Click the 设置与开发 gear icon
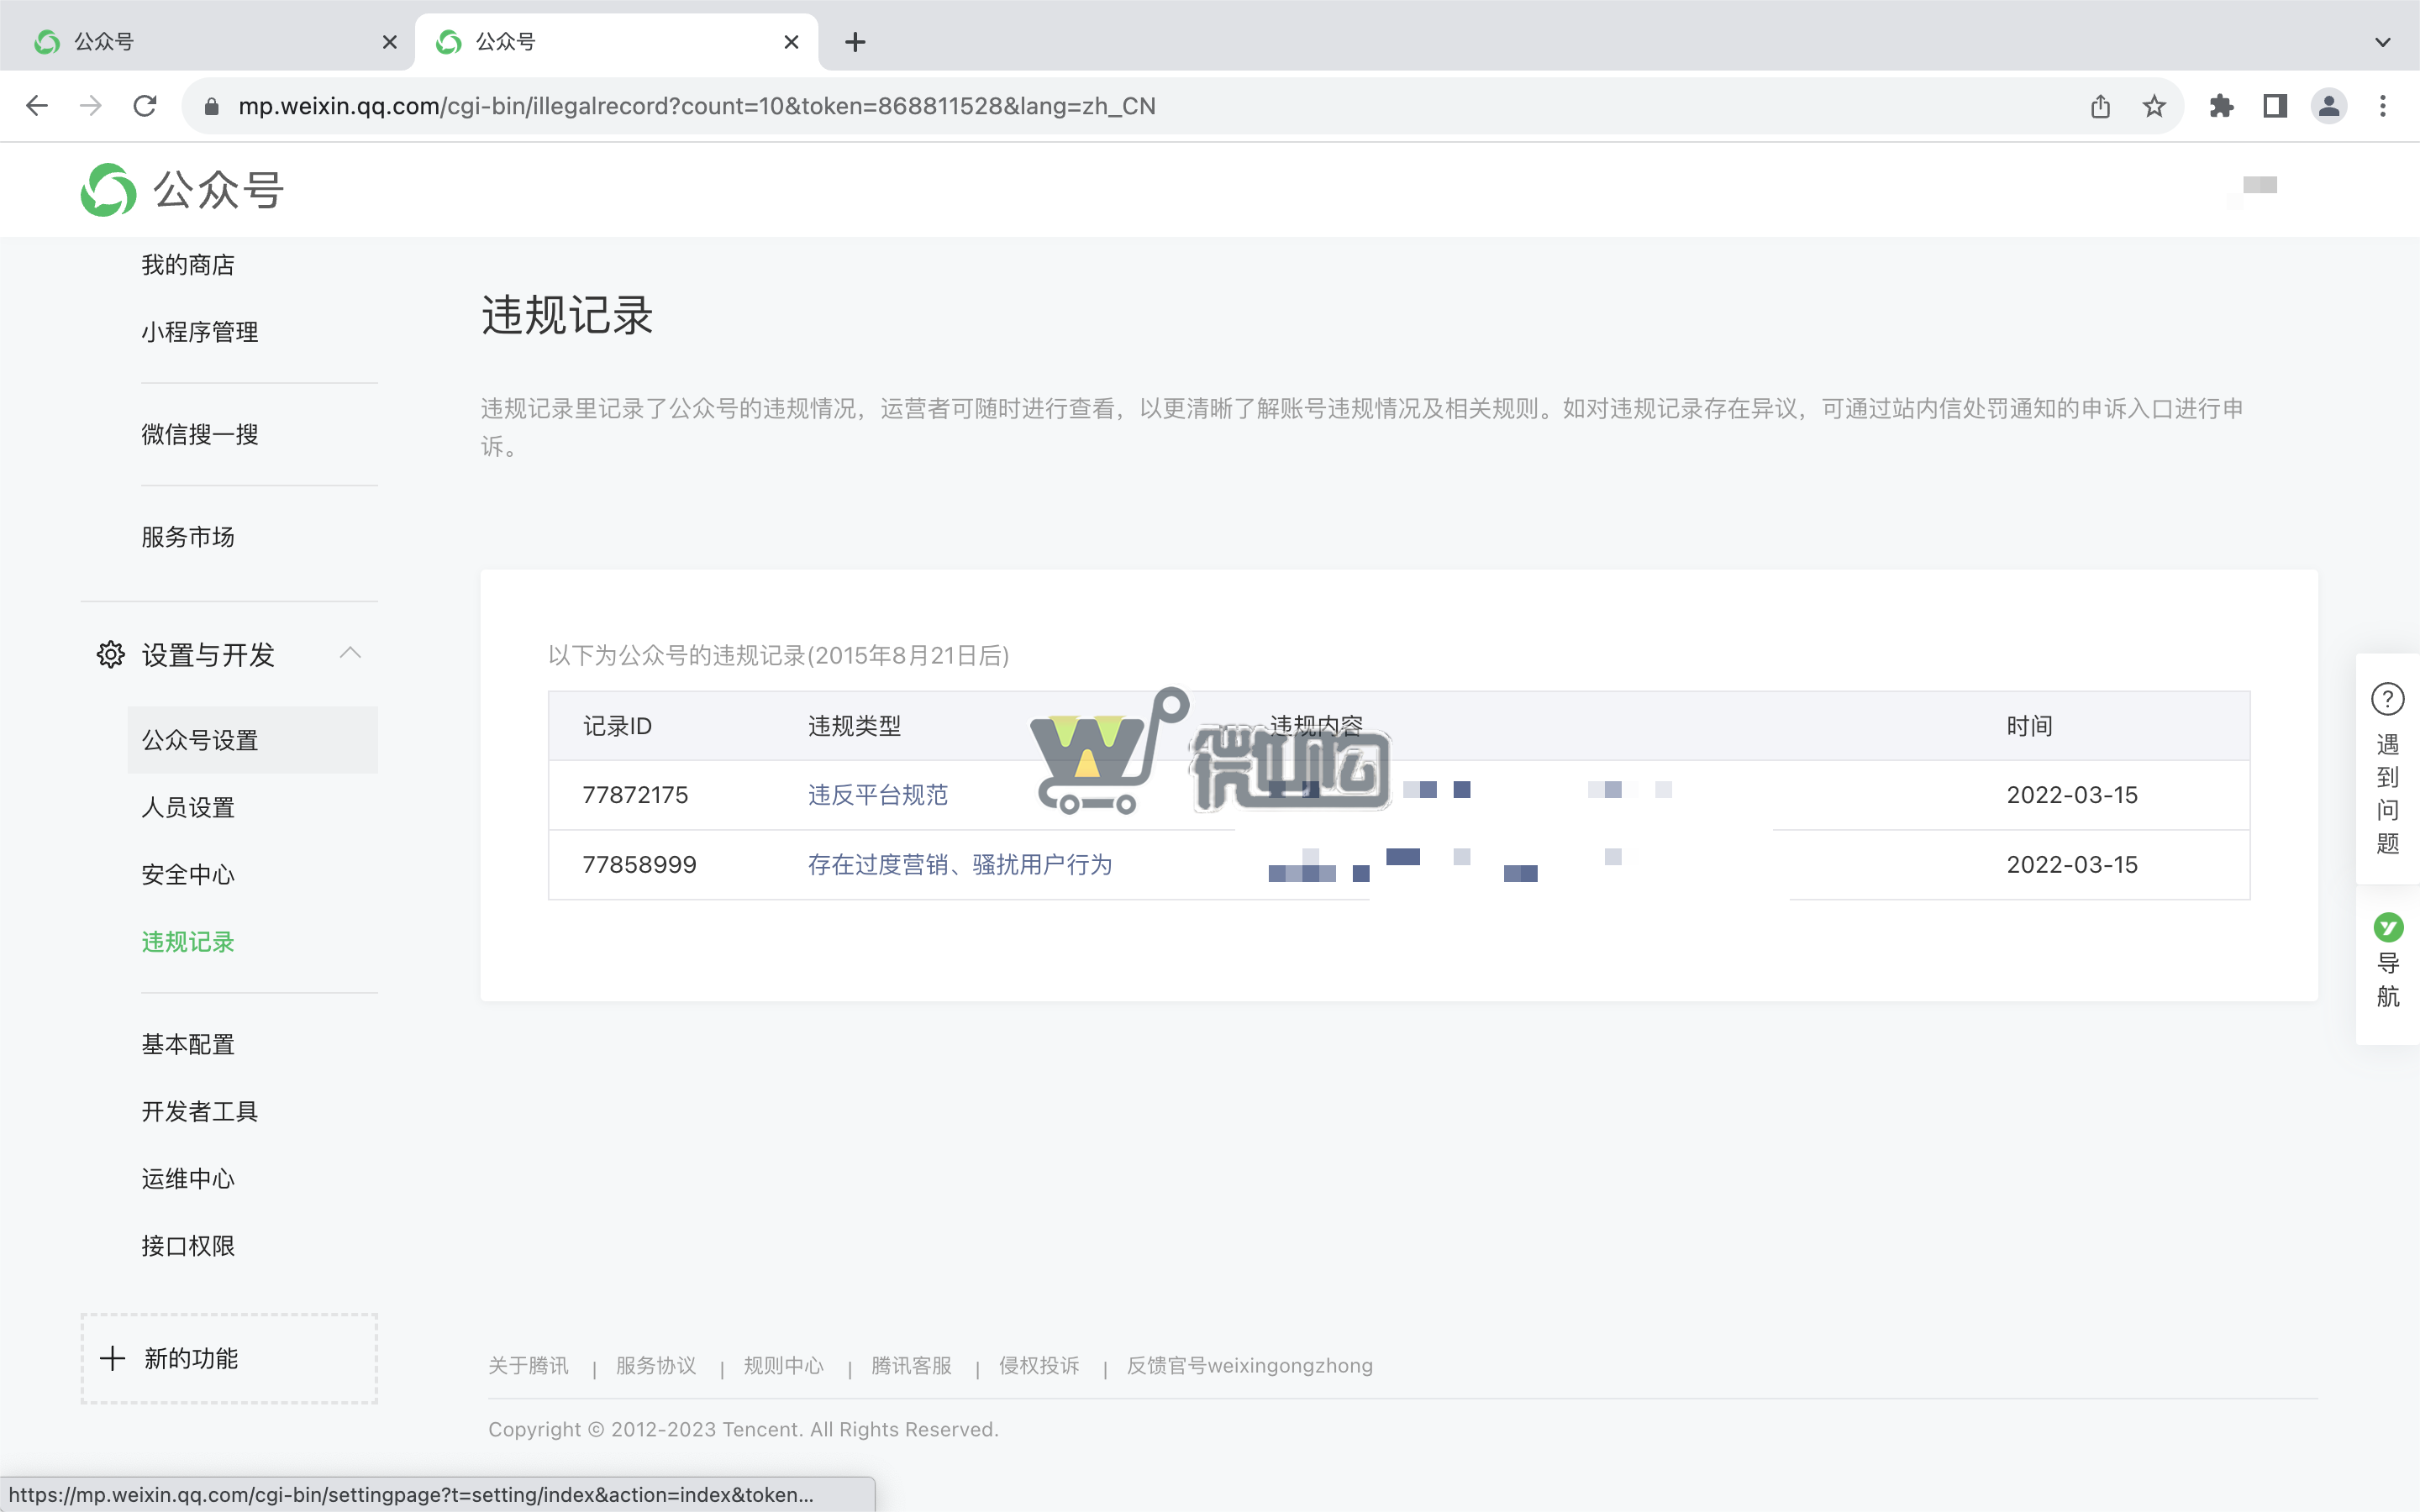2420x1512 pixels. point(110,655)
